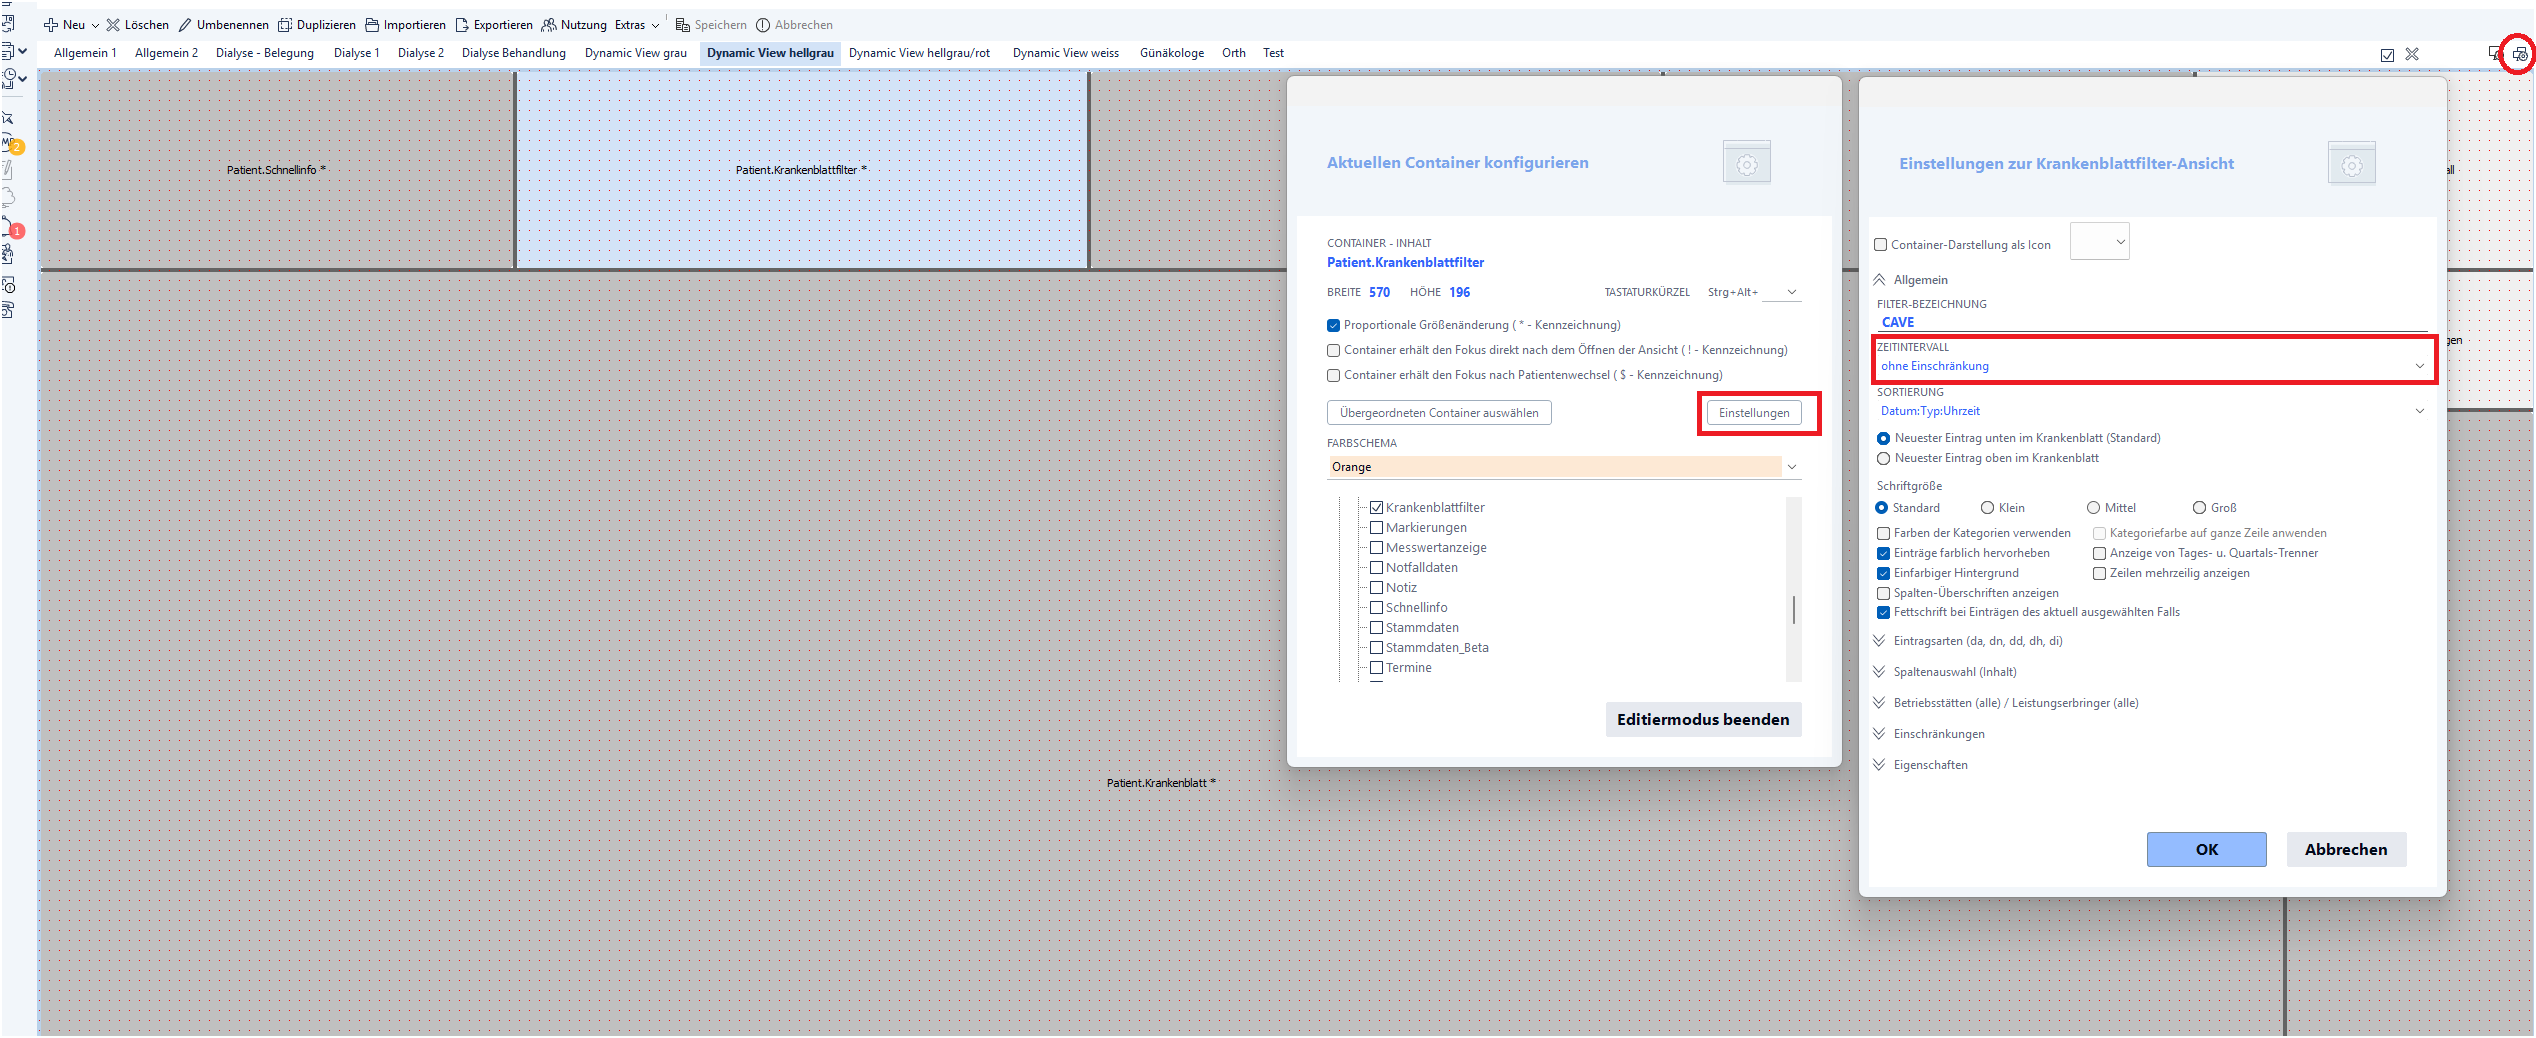Switch to Dynamic View grau tab
The image size is (2536, 1038).
coord(636,53)
